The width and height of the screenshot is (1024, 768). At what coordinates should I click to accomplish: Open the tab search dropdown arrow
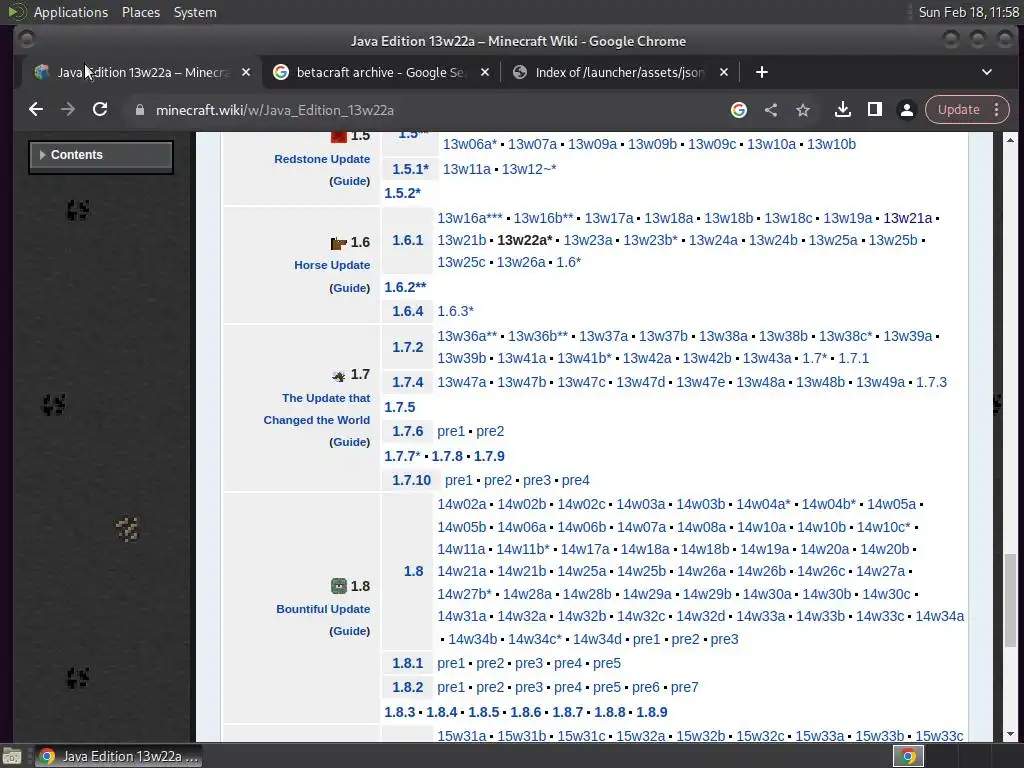point(987,72)
